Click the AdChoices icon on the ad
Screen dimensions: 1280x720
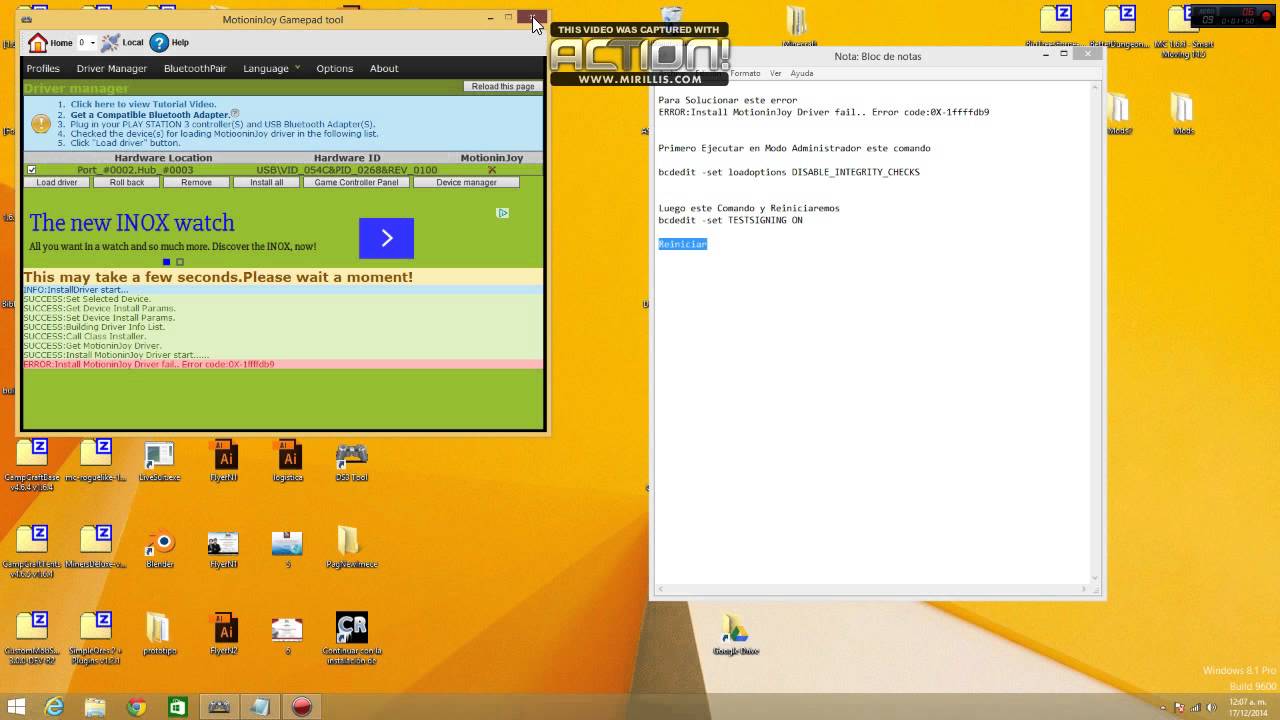pyautogui.click(x=502, y=213)
